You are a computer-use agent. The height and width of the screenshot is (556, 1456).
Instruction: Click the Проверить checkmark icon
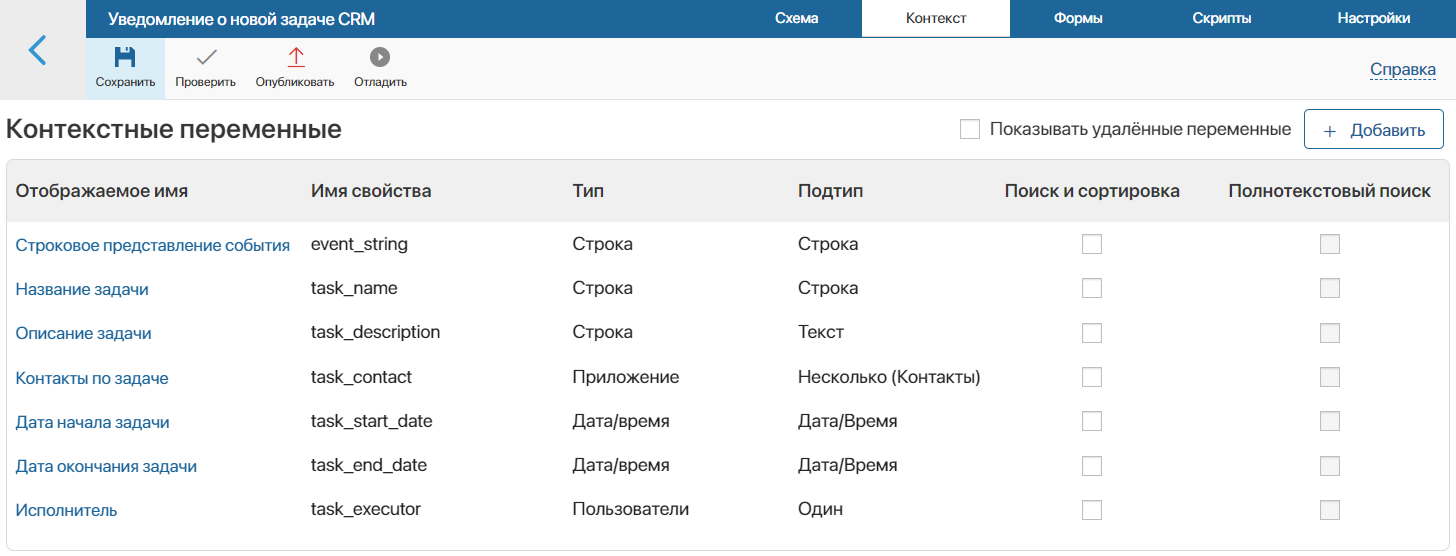point(206,57)
